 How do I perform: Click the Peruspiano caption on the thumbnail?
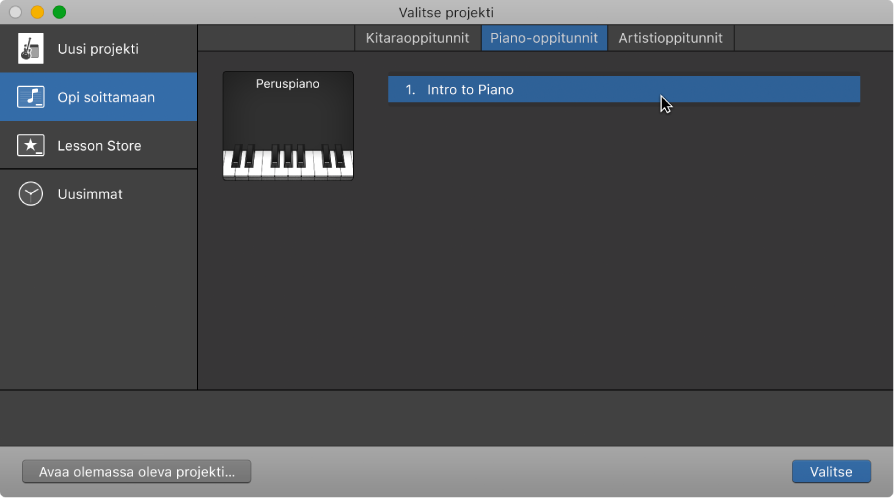click(x=288, y=84)
